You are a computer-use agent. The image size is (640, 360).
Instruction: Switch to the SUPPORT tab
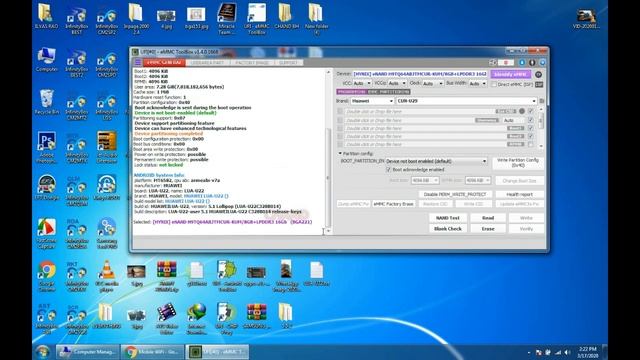click(x=288, y=62)
